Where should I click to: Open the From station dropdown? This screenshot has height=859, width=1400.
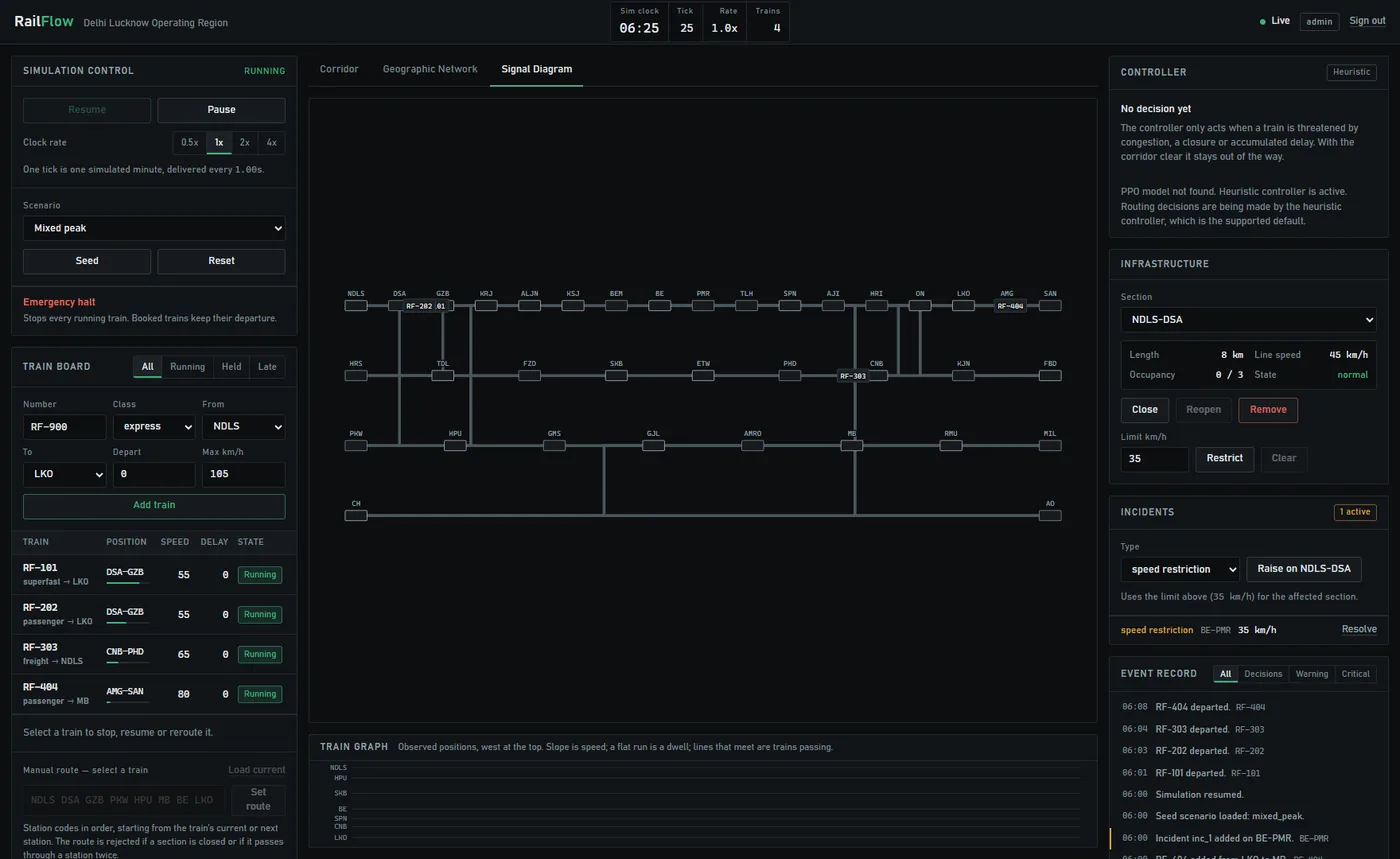(x=243, y=427)
